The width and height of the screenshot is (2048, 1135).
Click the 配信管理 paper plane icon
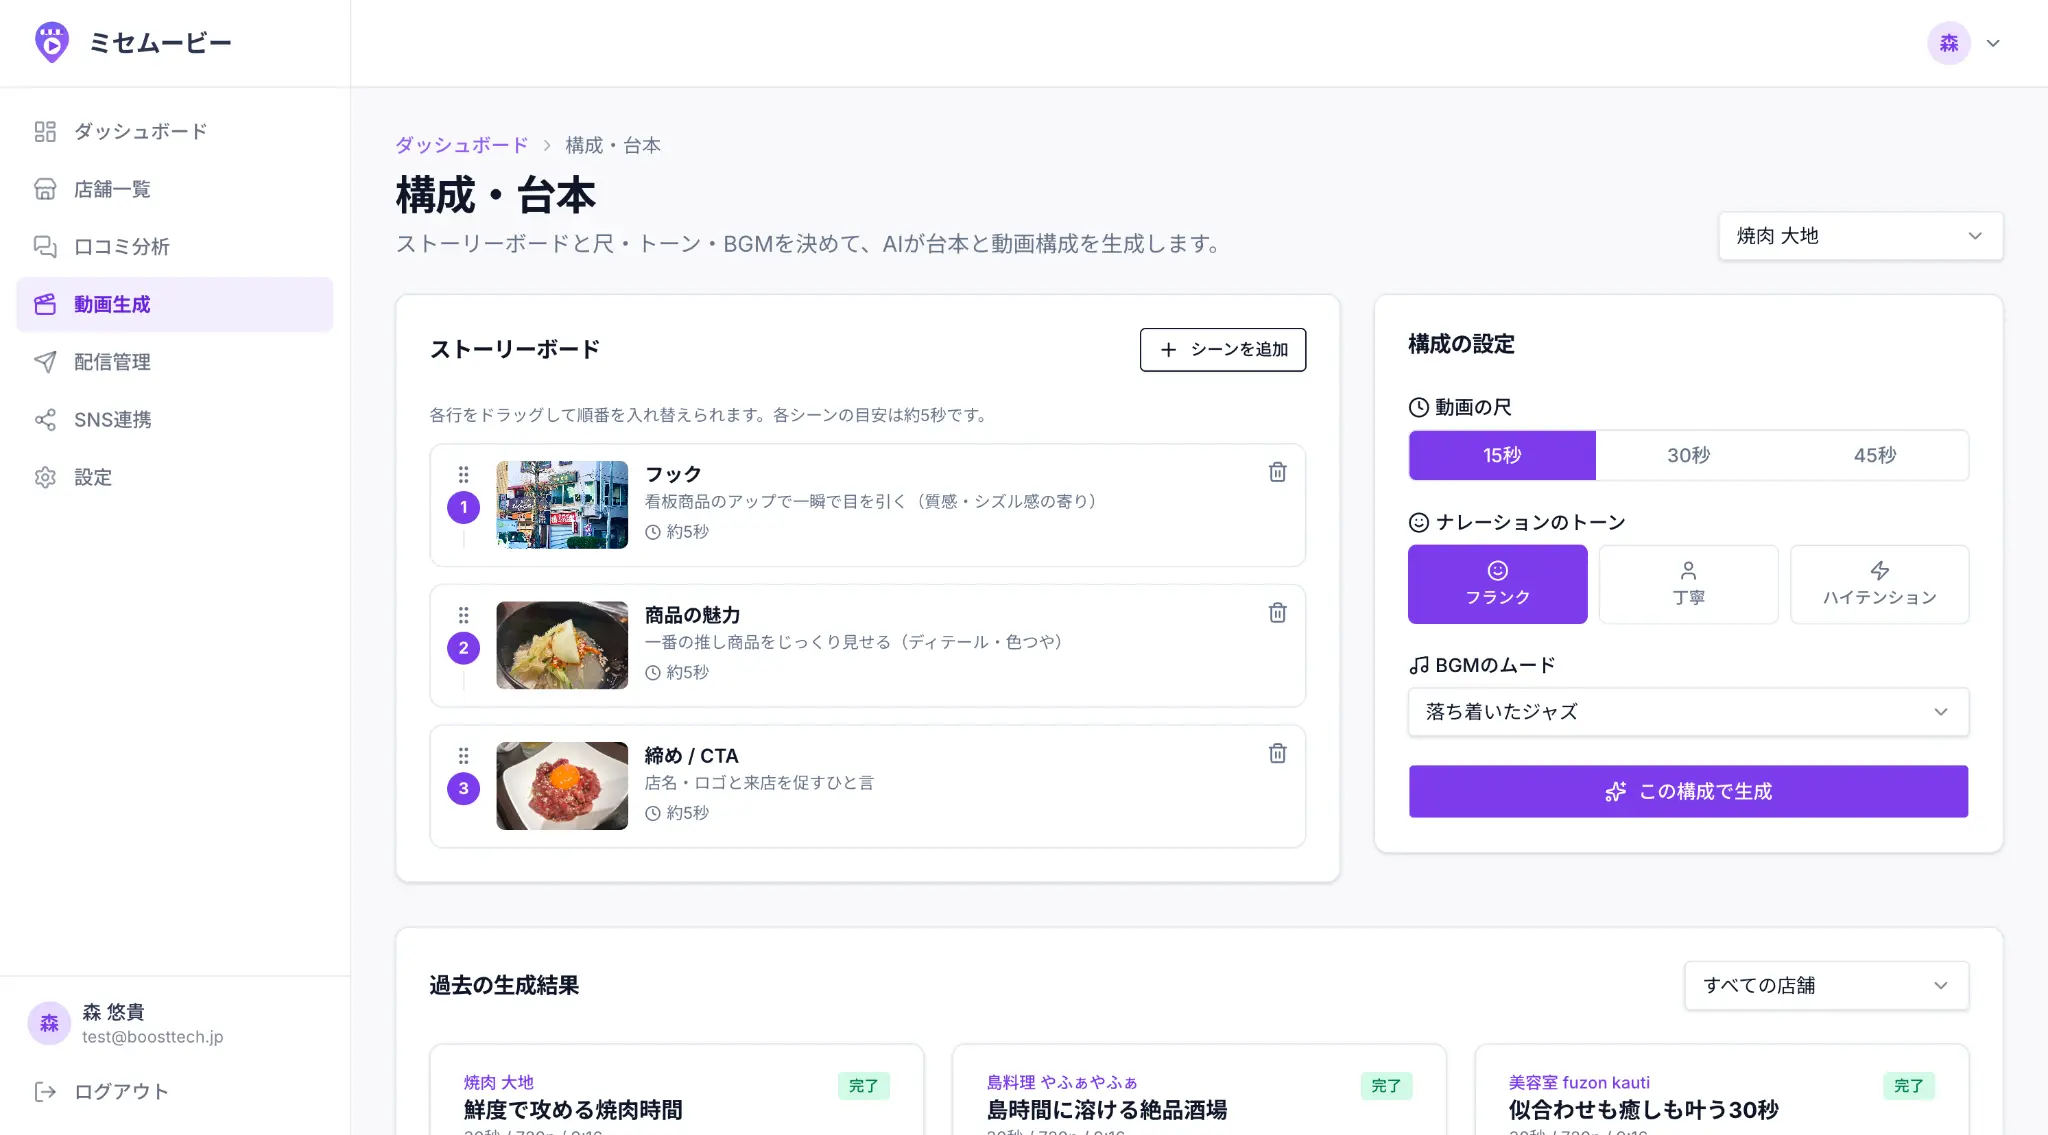coord(45,362)
